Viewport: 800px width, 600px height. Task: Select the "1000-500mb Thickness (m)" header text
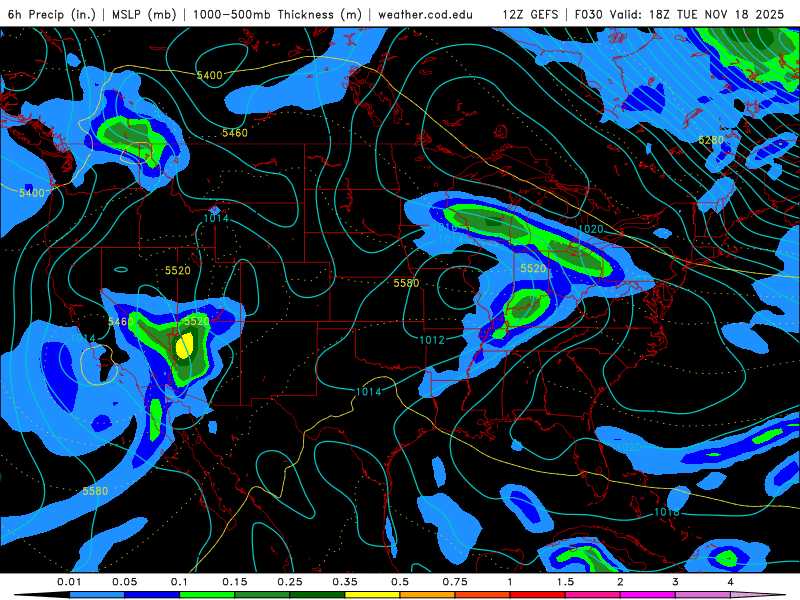(x=277, y=14)
